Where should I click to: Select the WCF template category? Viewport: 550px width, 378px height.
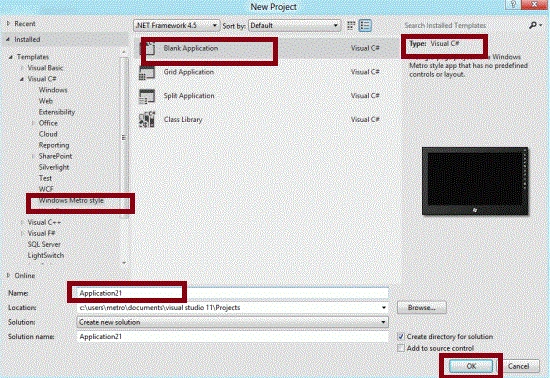click(x=46, y=189)
